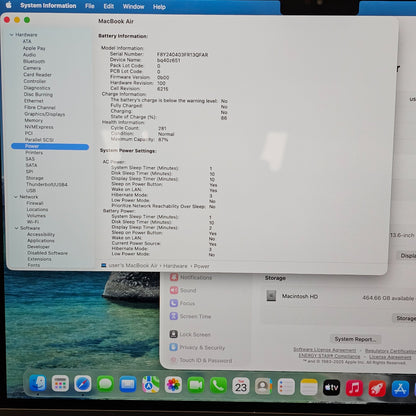Click the System Report button
The image size is (416, 416).
355,339
